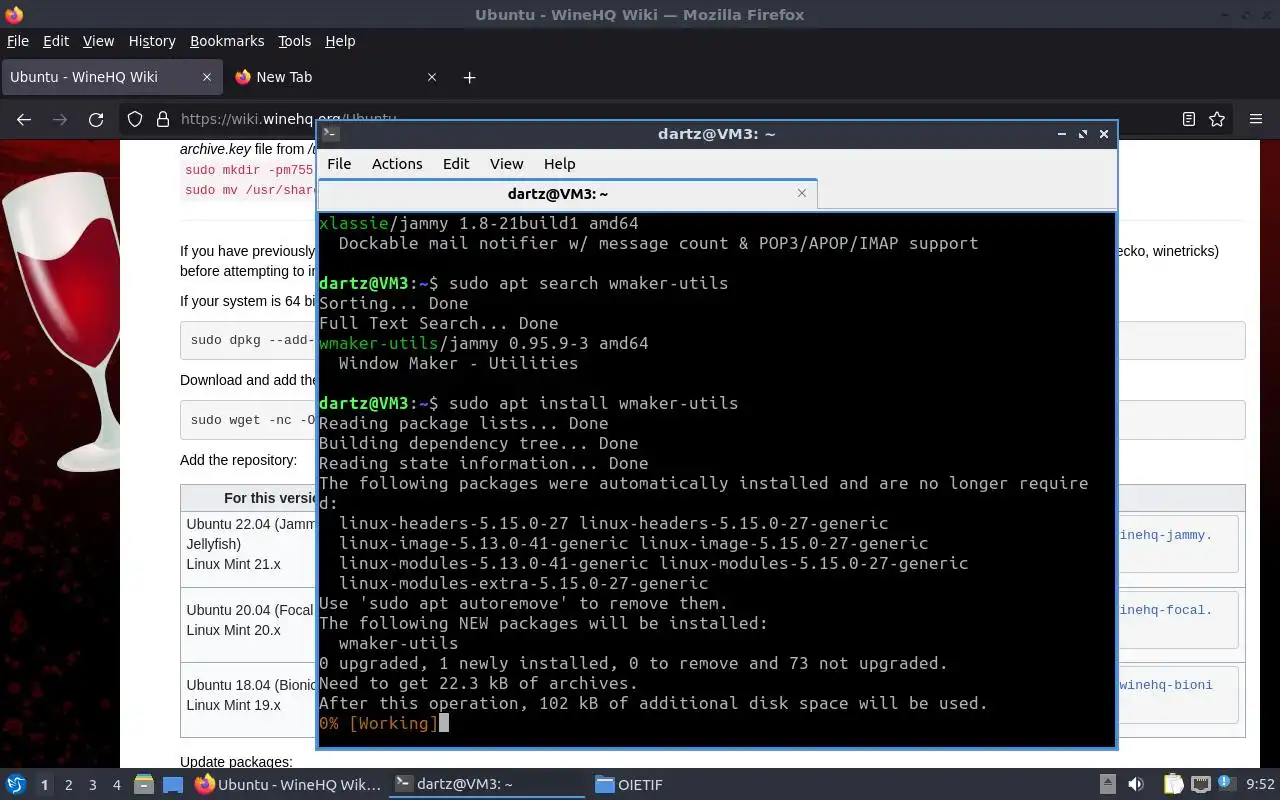Image resolution: width=1280 pixels, height=800 pixels.
Task: Open clipboard manager tray icon
Action: click(x=1174, y=785)
